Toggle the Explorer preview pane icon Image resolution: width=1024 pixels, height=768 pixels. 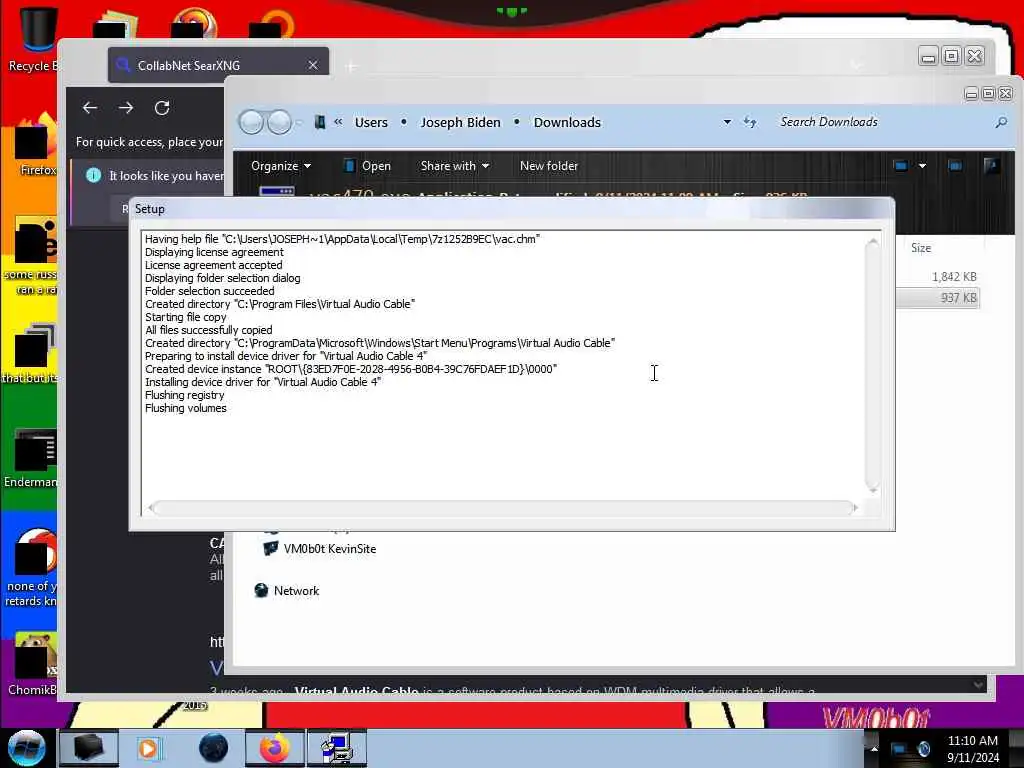tap(955, 166)
